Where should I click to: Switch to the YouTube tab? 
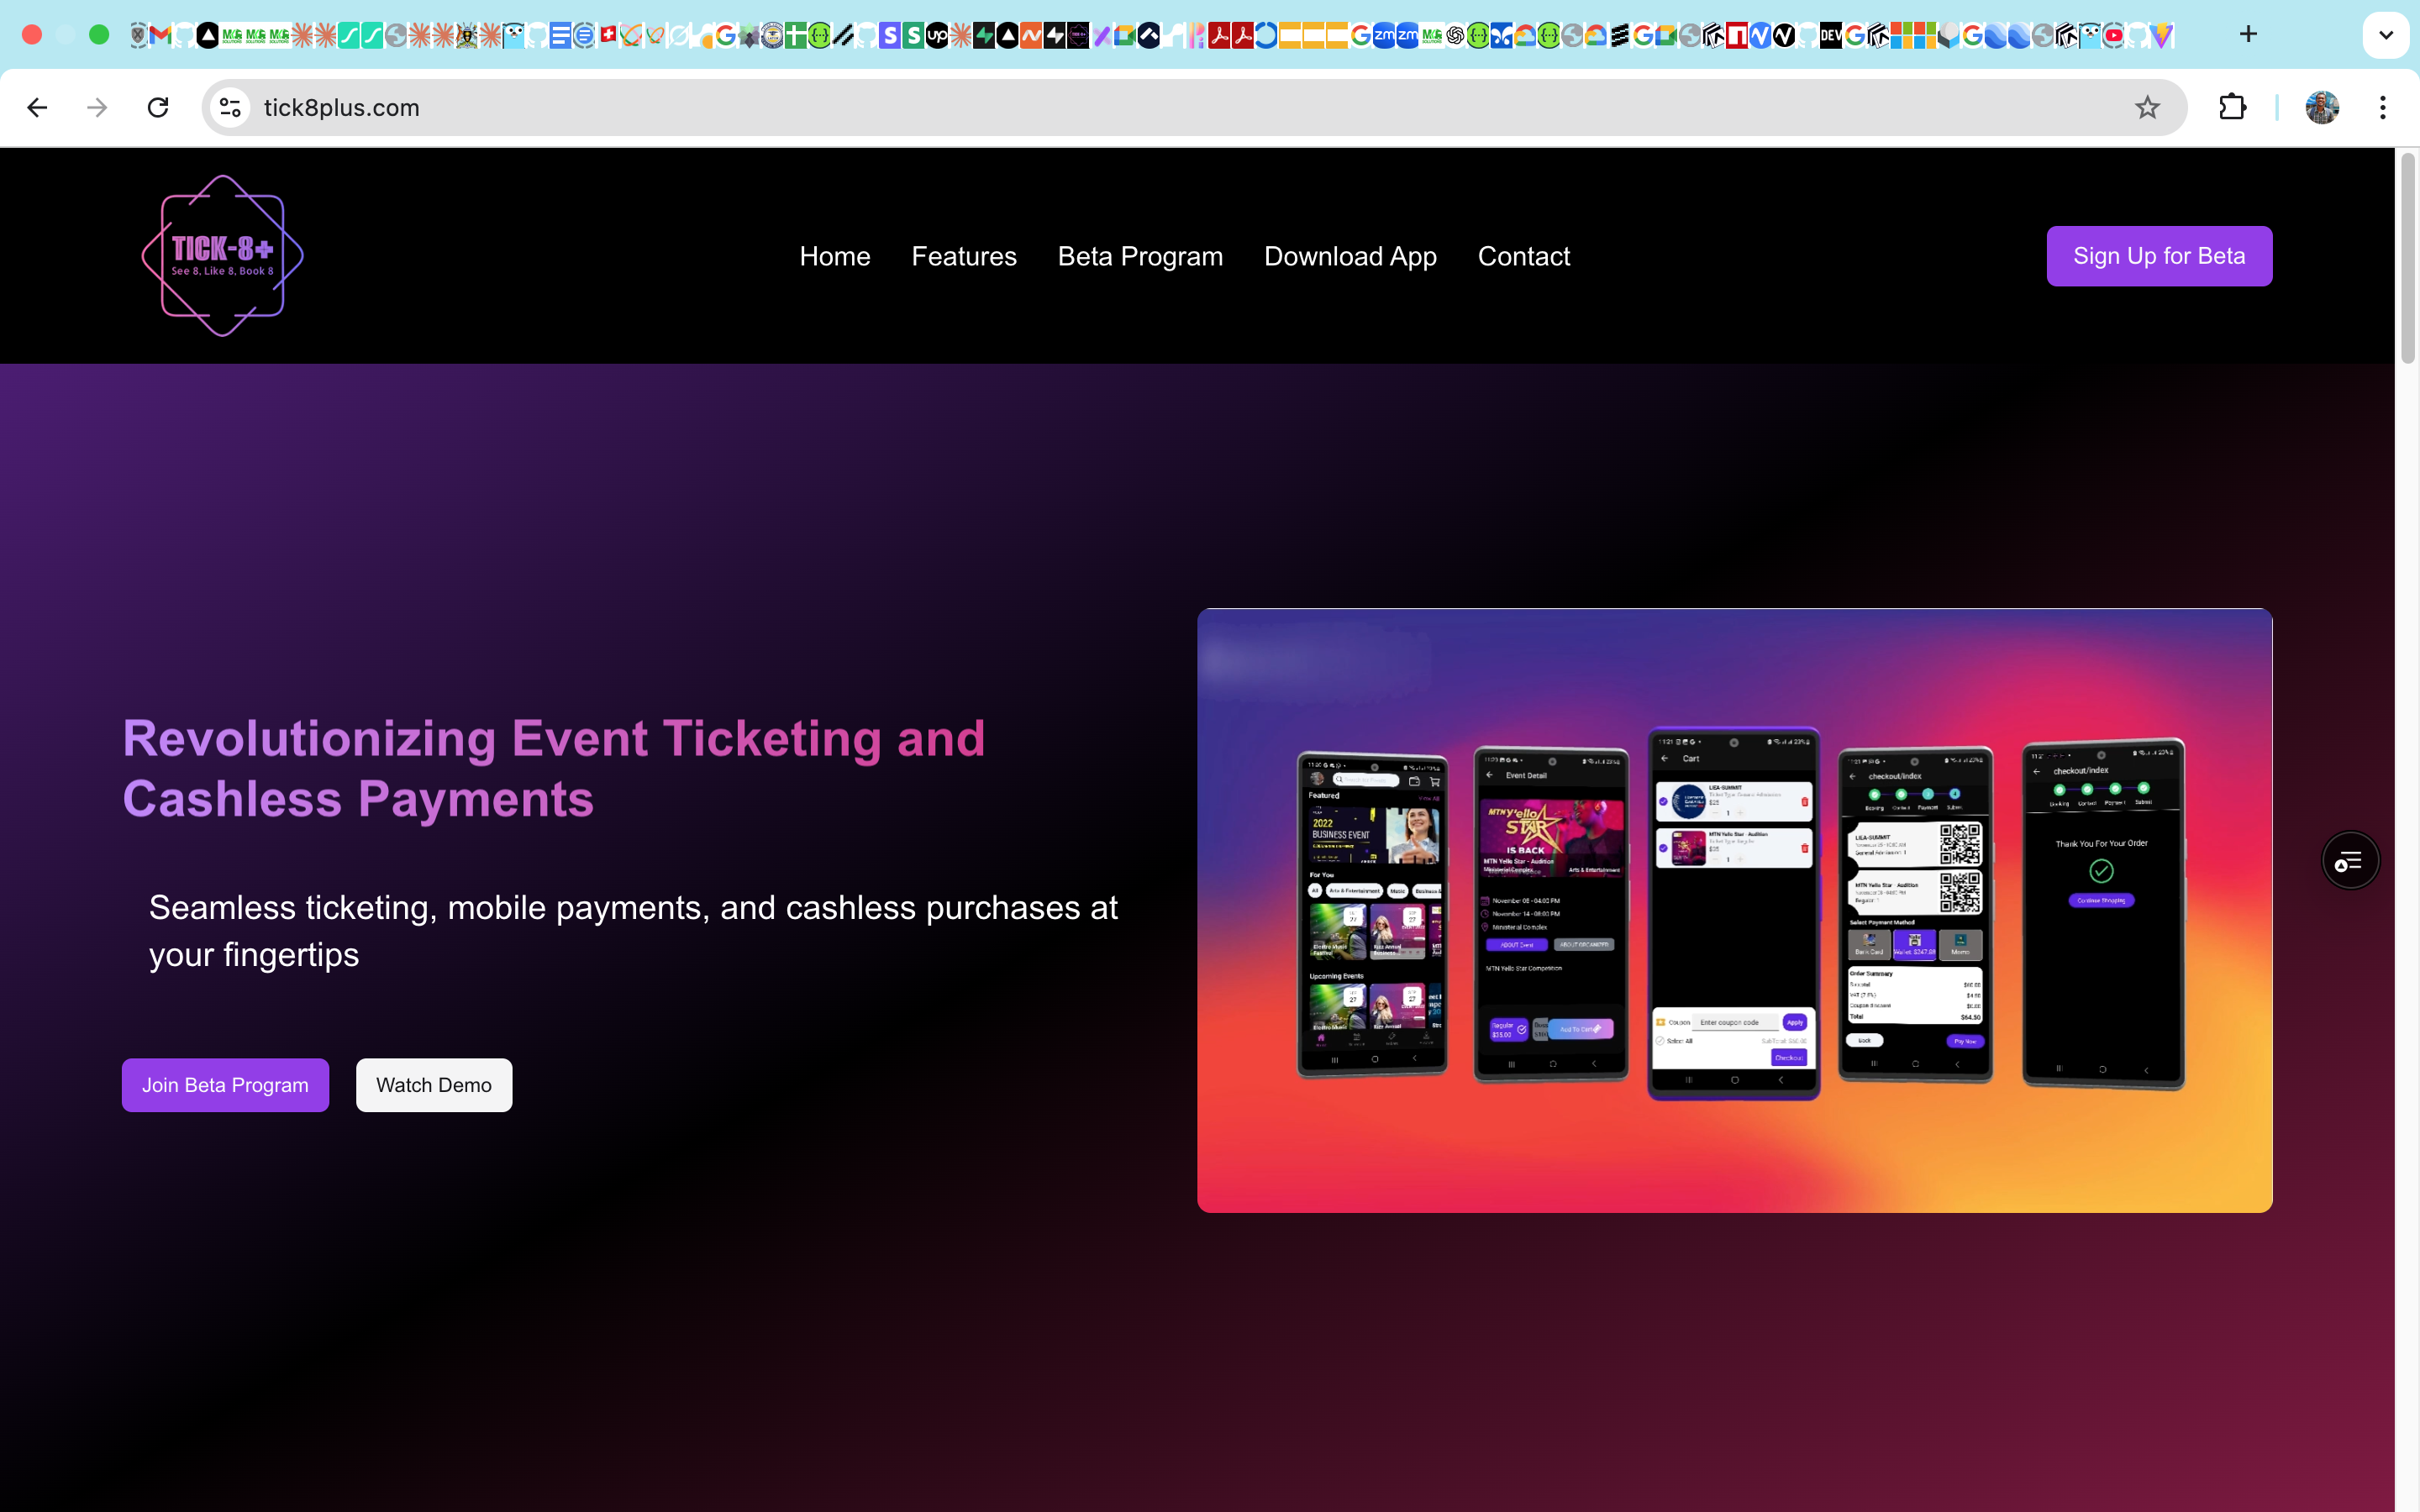tap(2113, 36)
